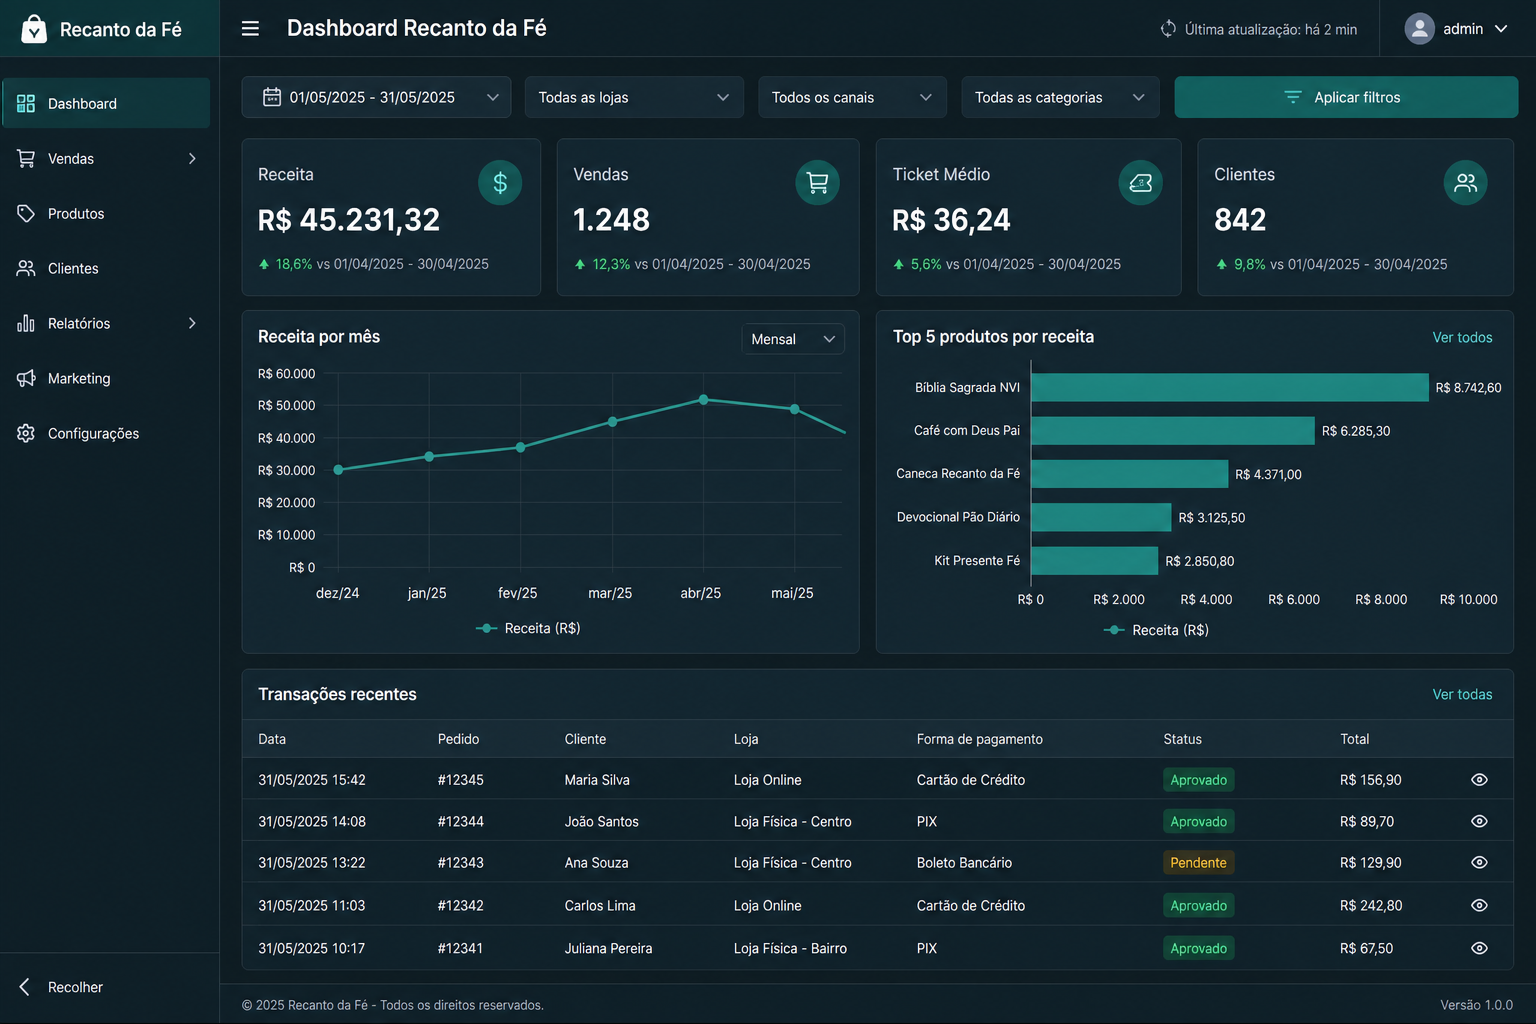Click the Marketing megaphone icon

[26, 378]
